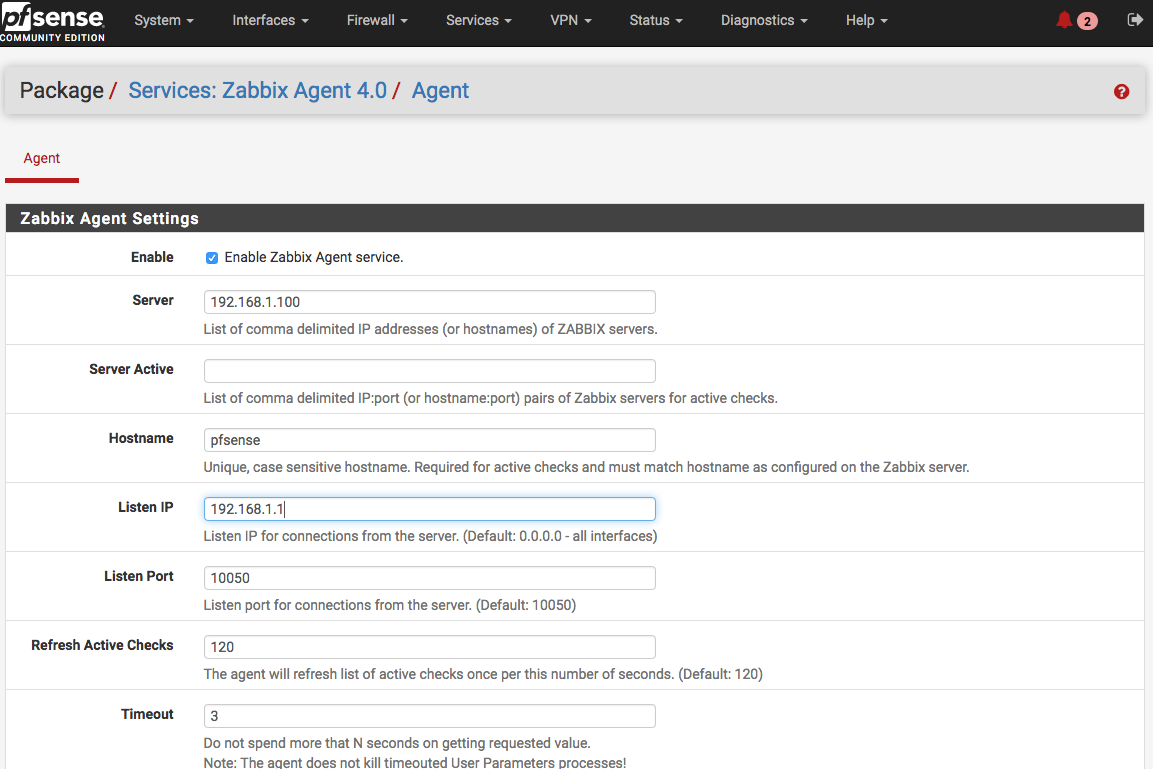Toggle Enable Zabbix Agent service checkbox
The height and width of the screenshot is (769, 1153).
point(212,258)
